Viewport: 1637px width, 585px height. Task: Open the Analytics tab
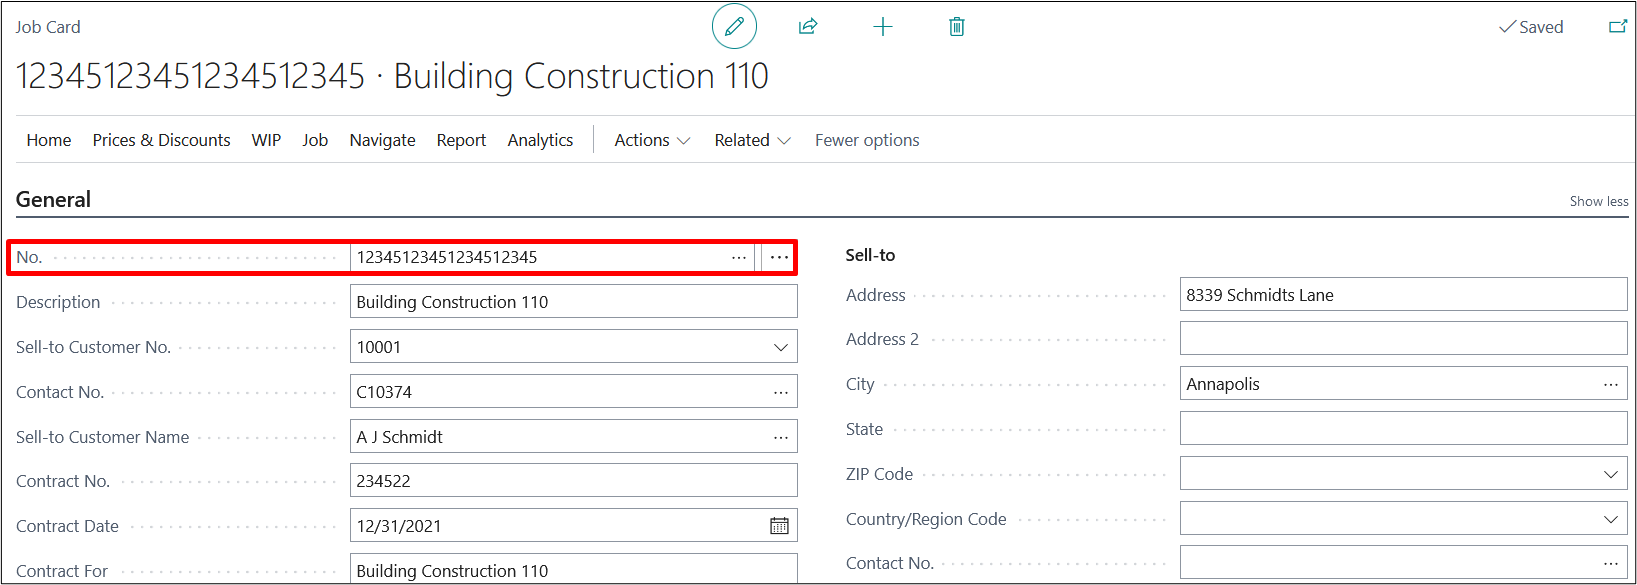[540, 140]
